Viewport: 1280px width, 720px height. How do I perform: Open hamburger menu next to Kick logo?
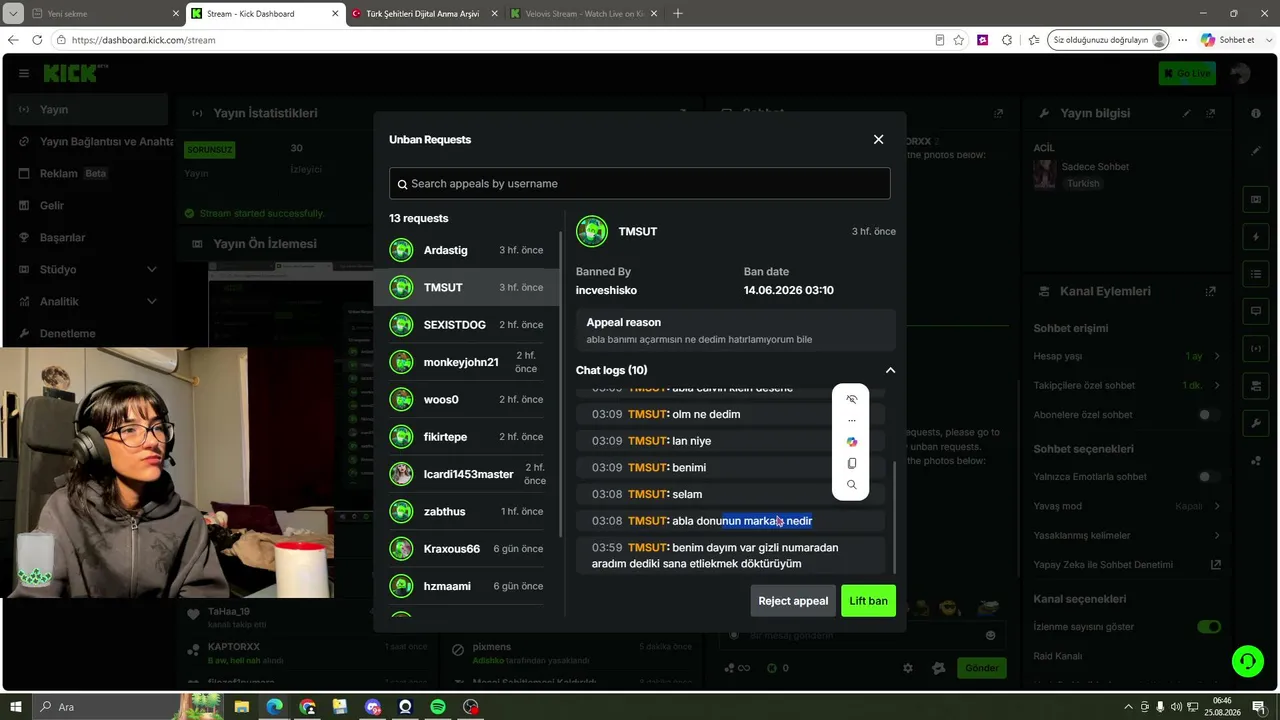coord(24,73)
